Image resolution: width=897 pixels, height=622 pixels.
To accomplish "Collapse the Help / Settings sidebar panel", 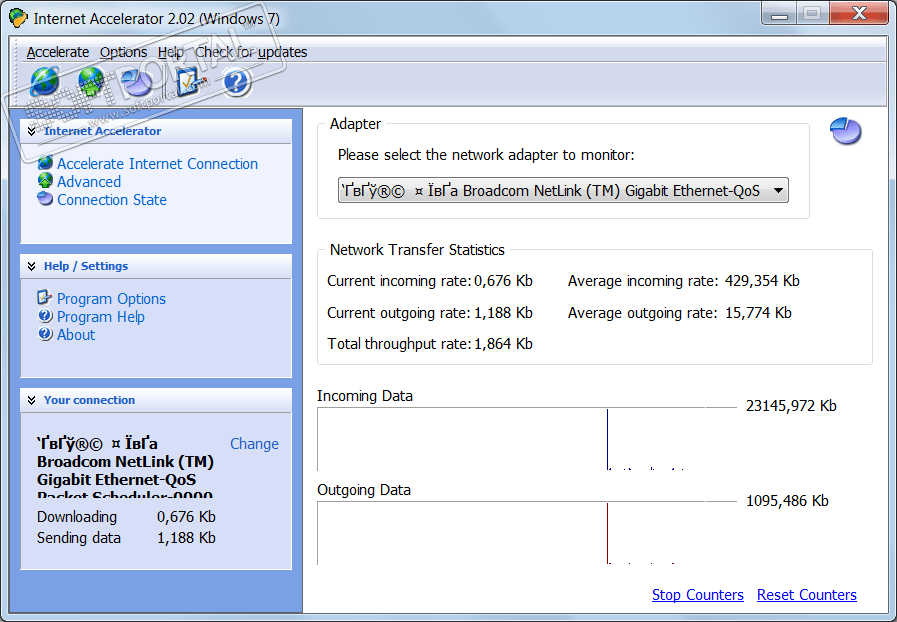I will tap(31, 266).
